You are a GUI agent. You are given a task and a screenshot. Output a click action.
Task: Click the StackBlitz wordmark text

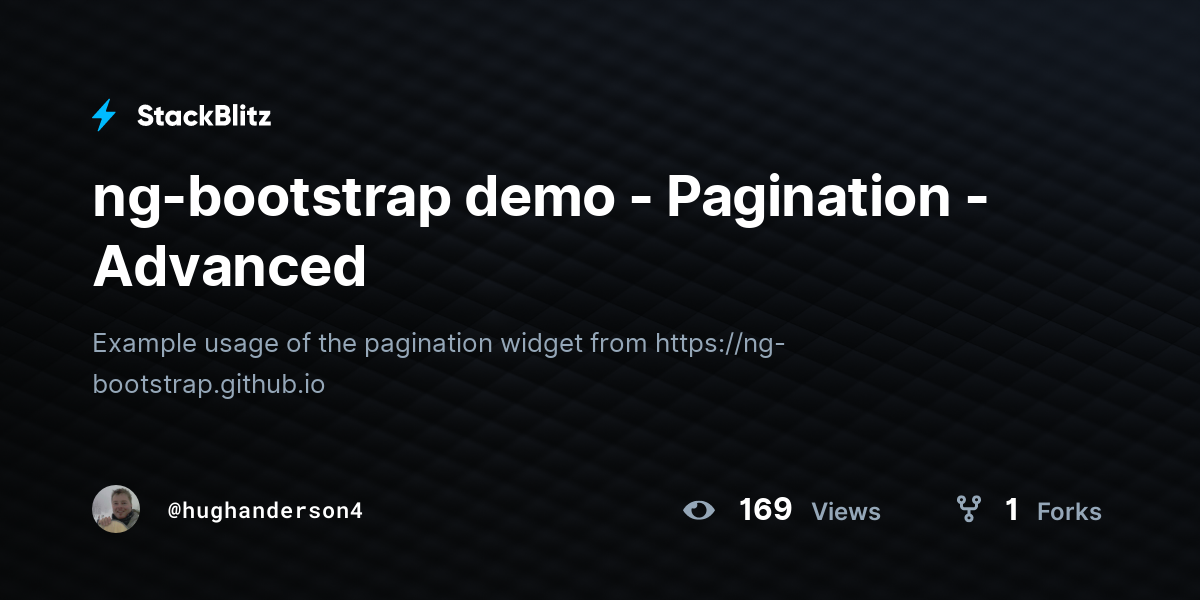coord(204,116)
